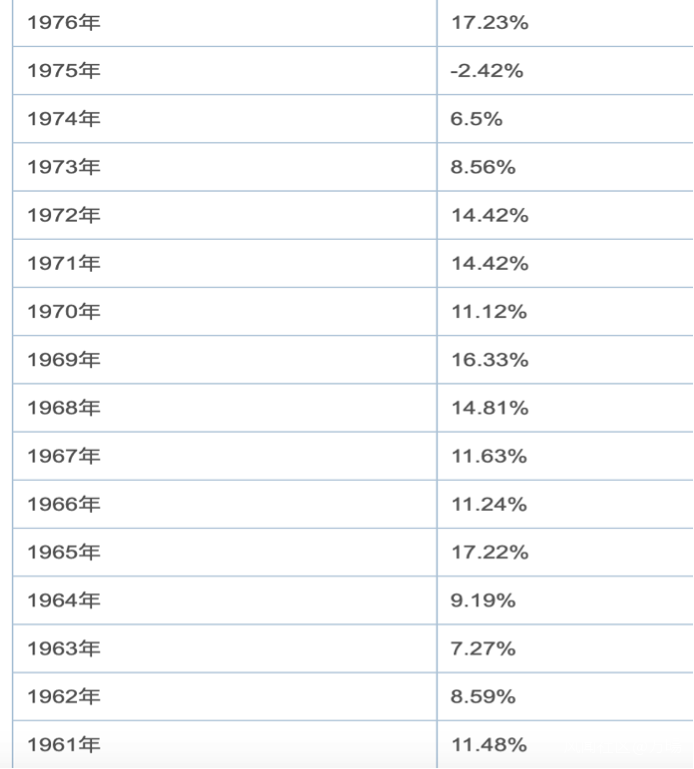Select the 1970年 row label

[64, 312]
